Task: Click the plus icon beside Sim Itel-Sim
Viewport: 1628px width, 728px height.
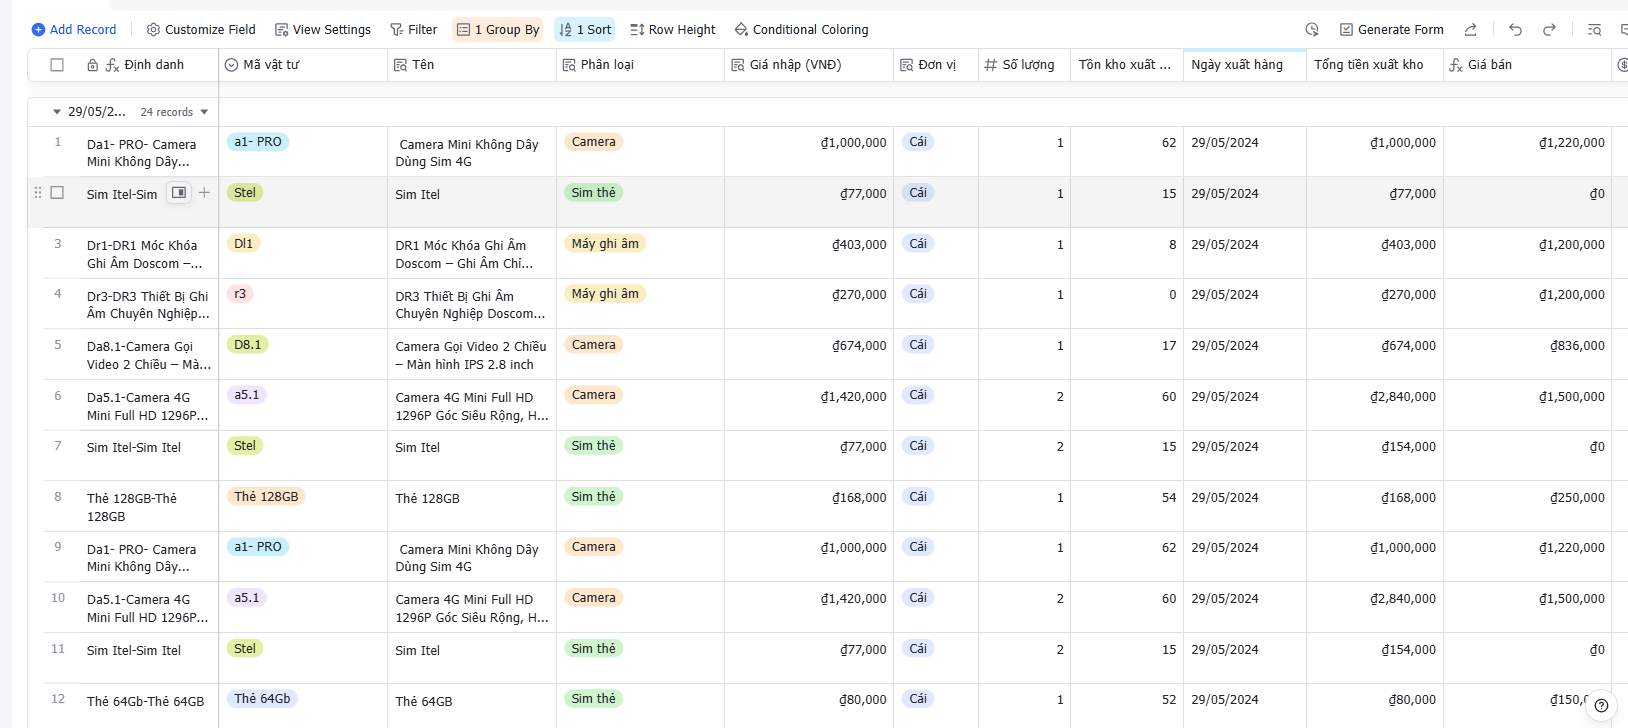Action: 204,193
